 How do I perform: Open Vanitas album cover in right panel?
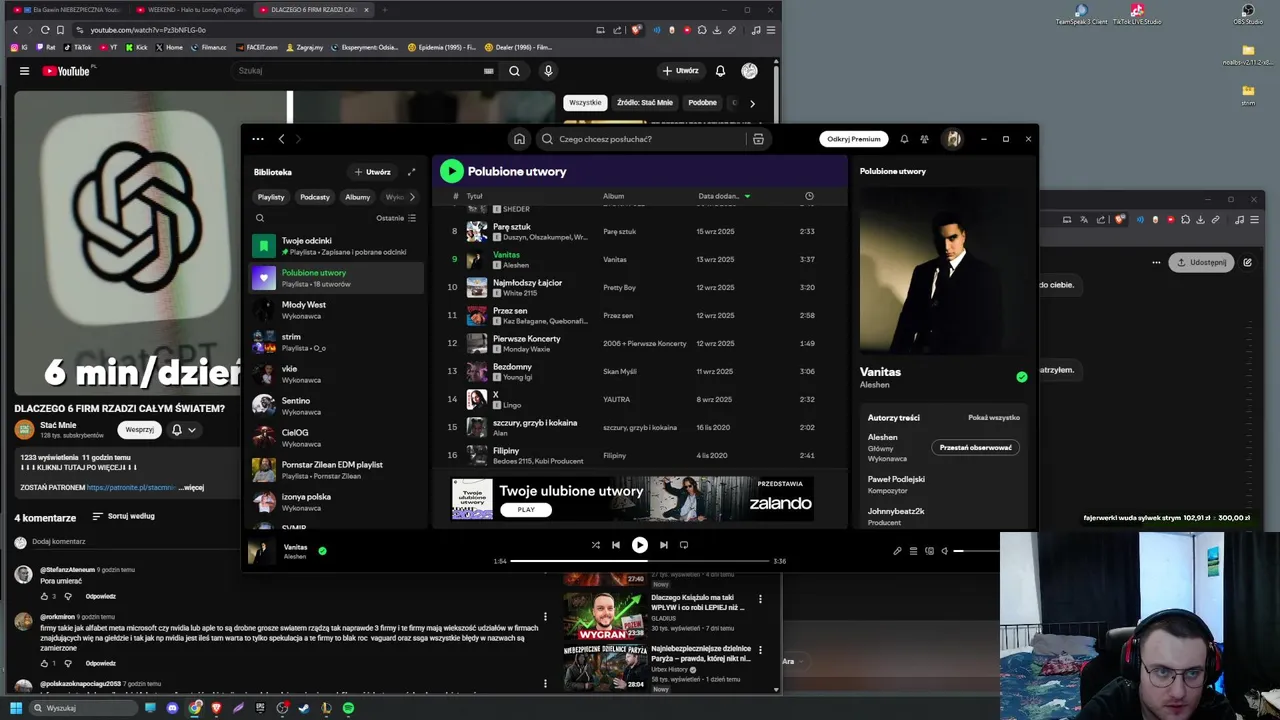[x=941, y=270]
